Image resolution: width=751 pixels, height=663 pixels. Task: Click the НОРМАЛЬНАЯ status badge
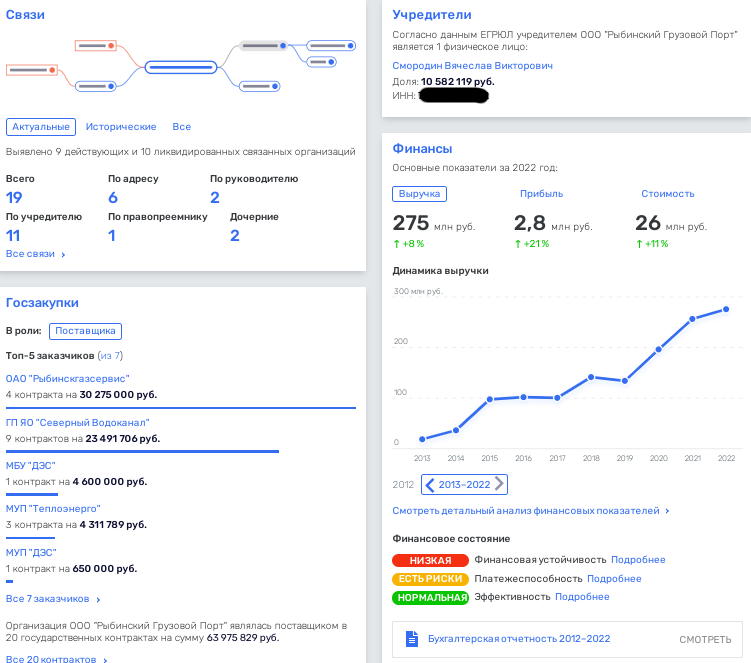click(x=430, y=597)
